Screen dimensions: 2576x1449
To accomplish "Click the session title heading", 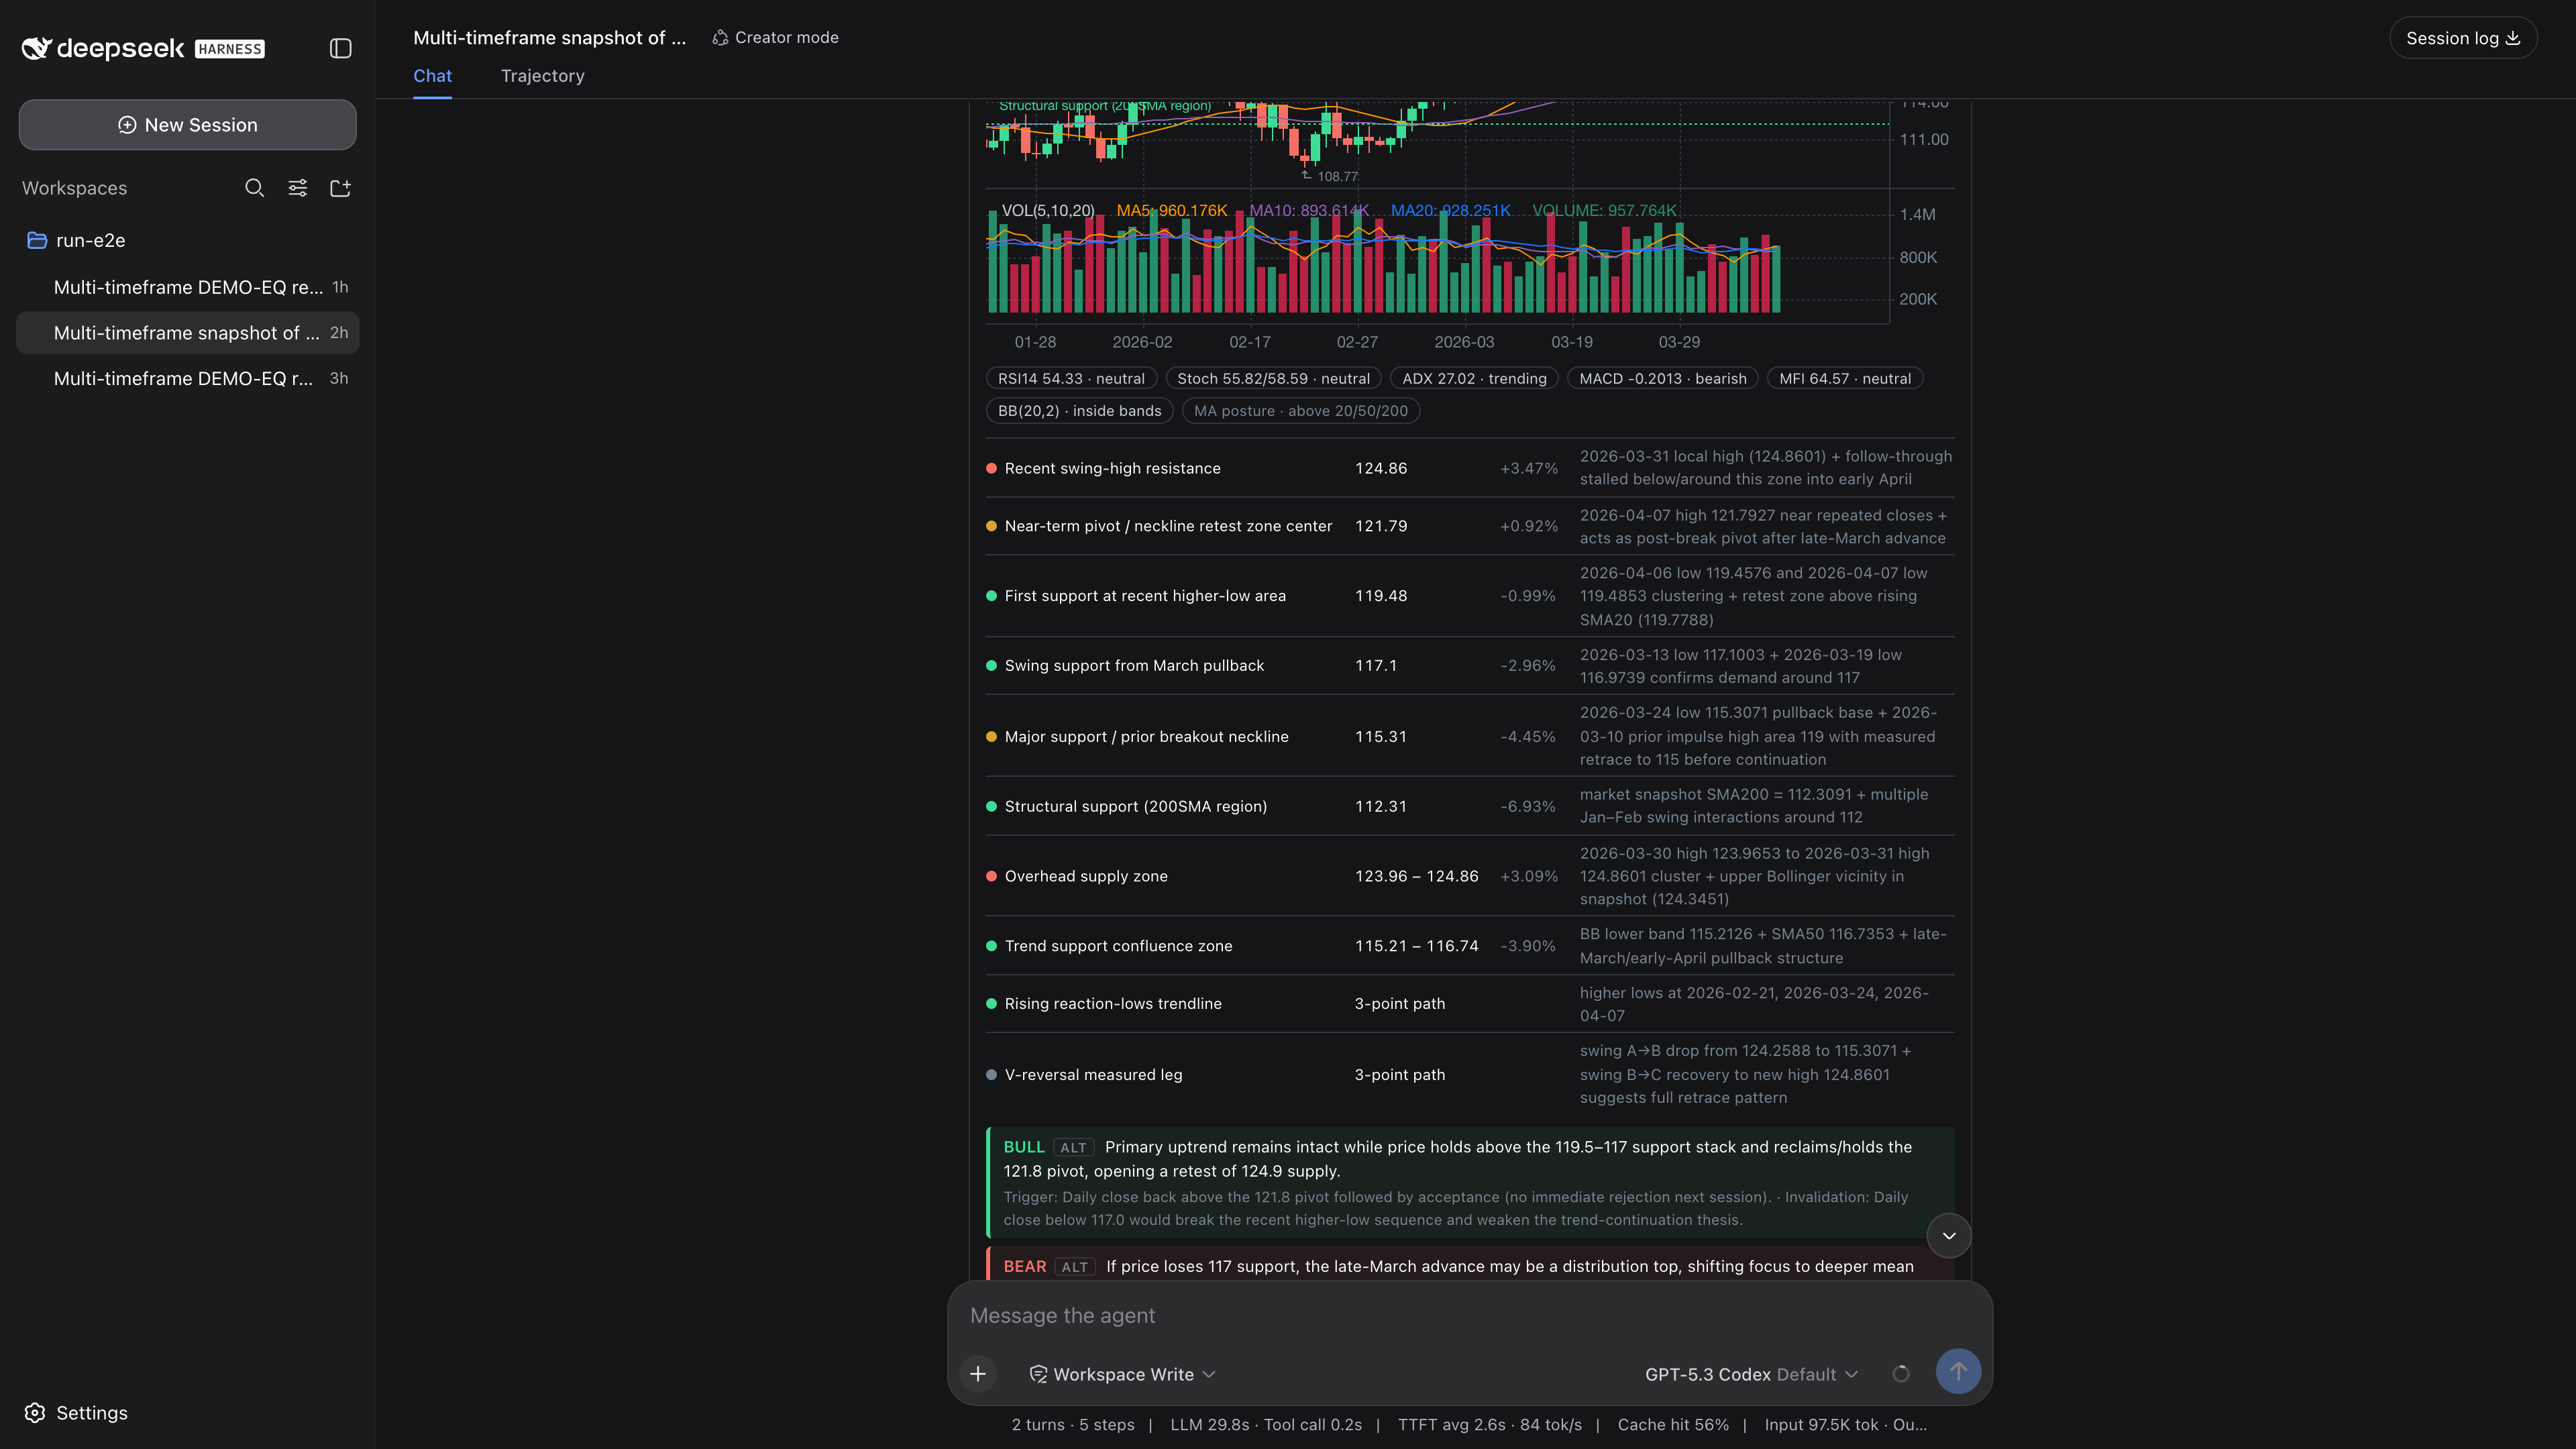I will [x=550, y=38].
